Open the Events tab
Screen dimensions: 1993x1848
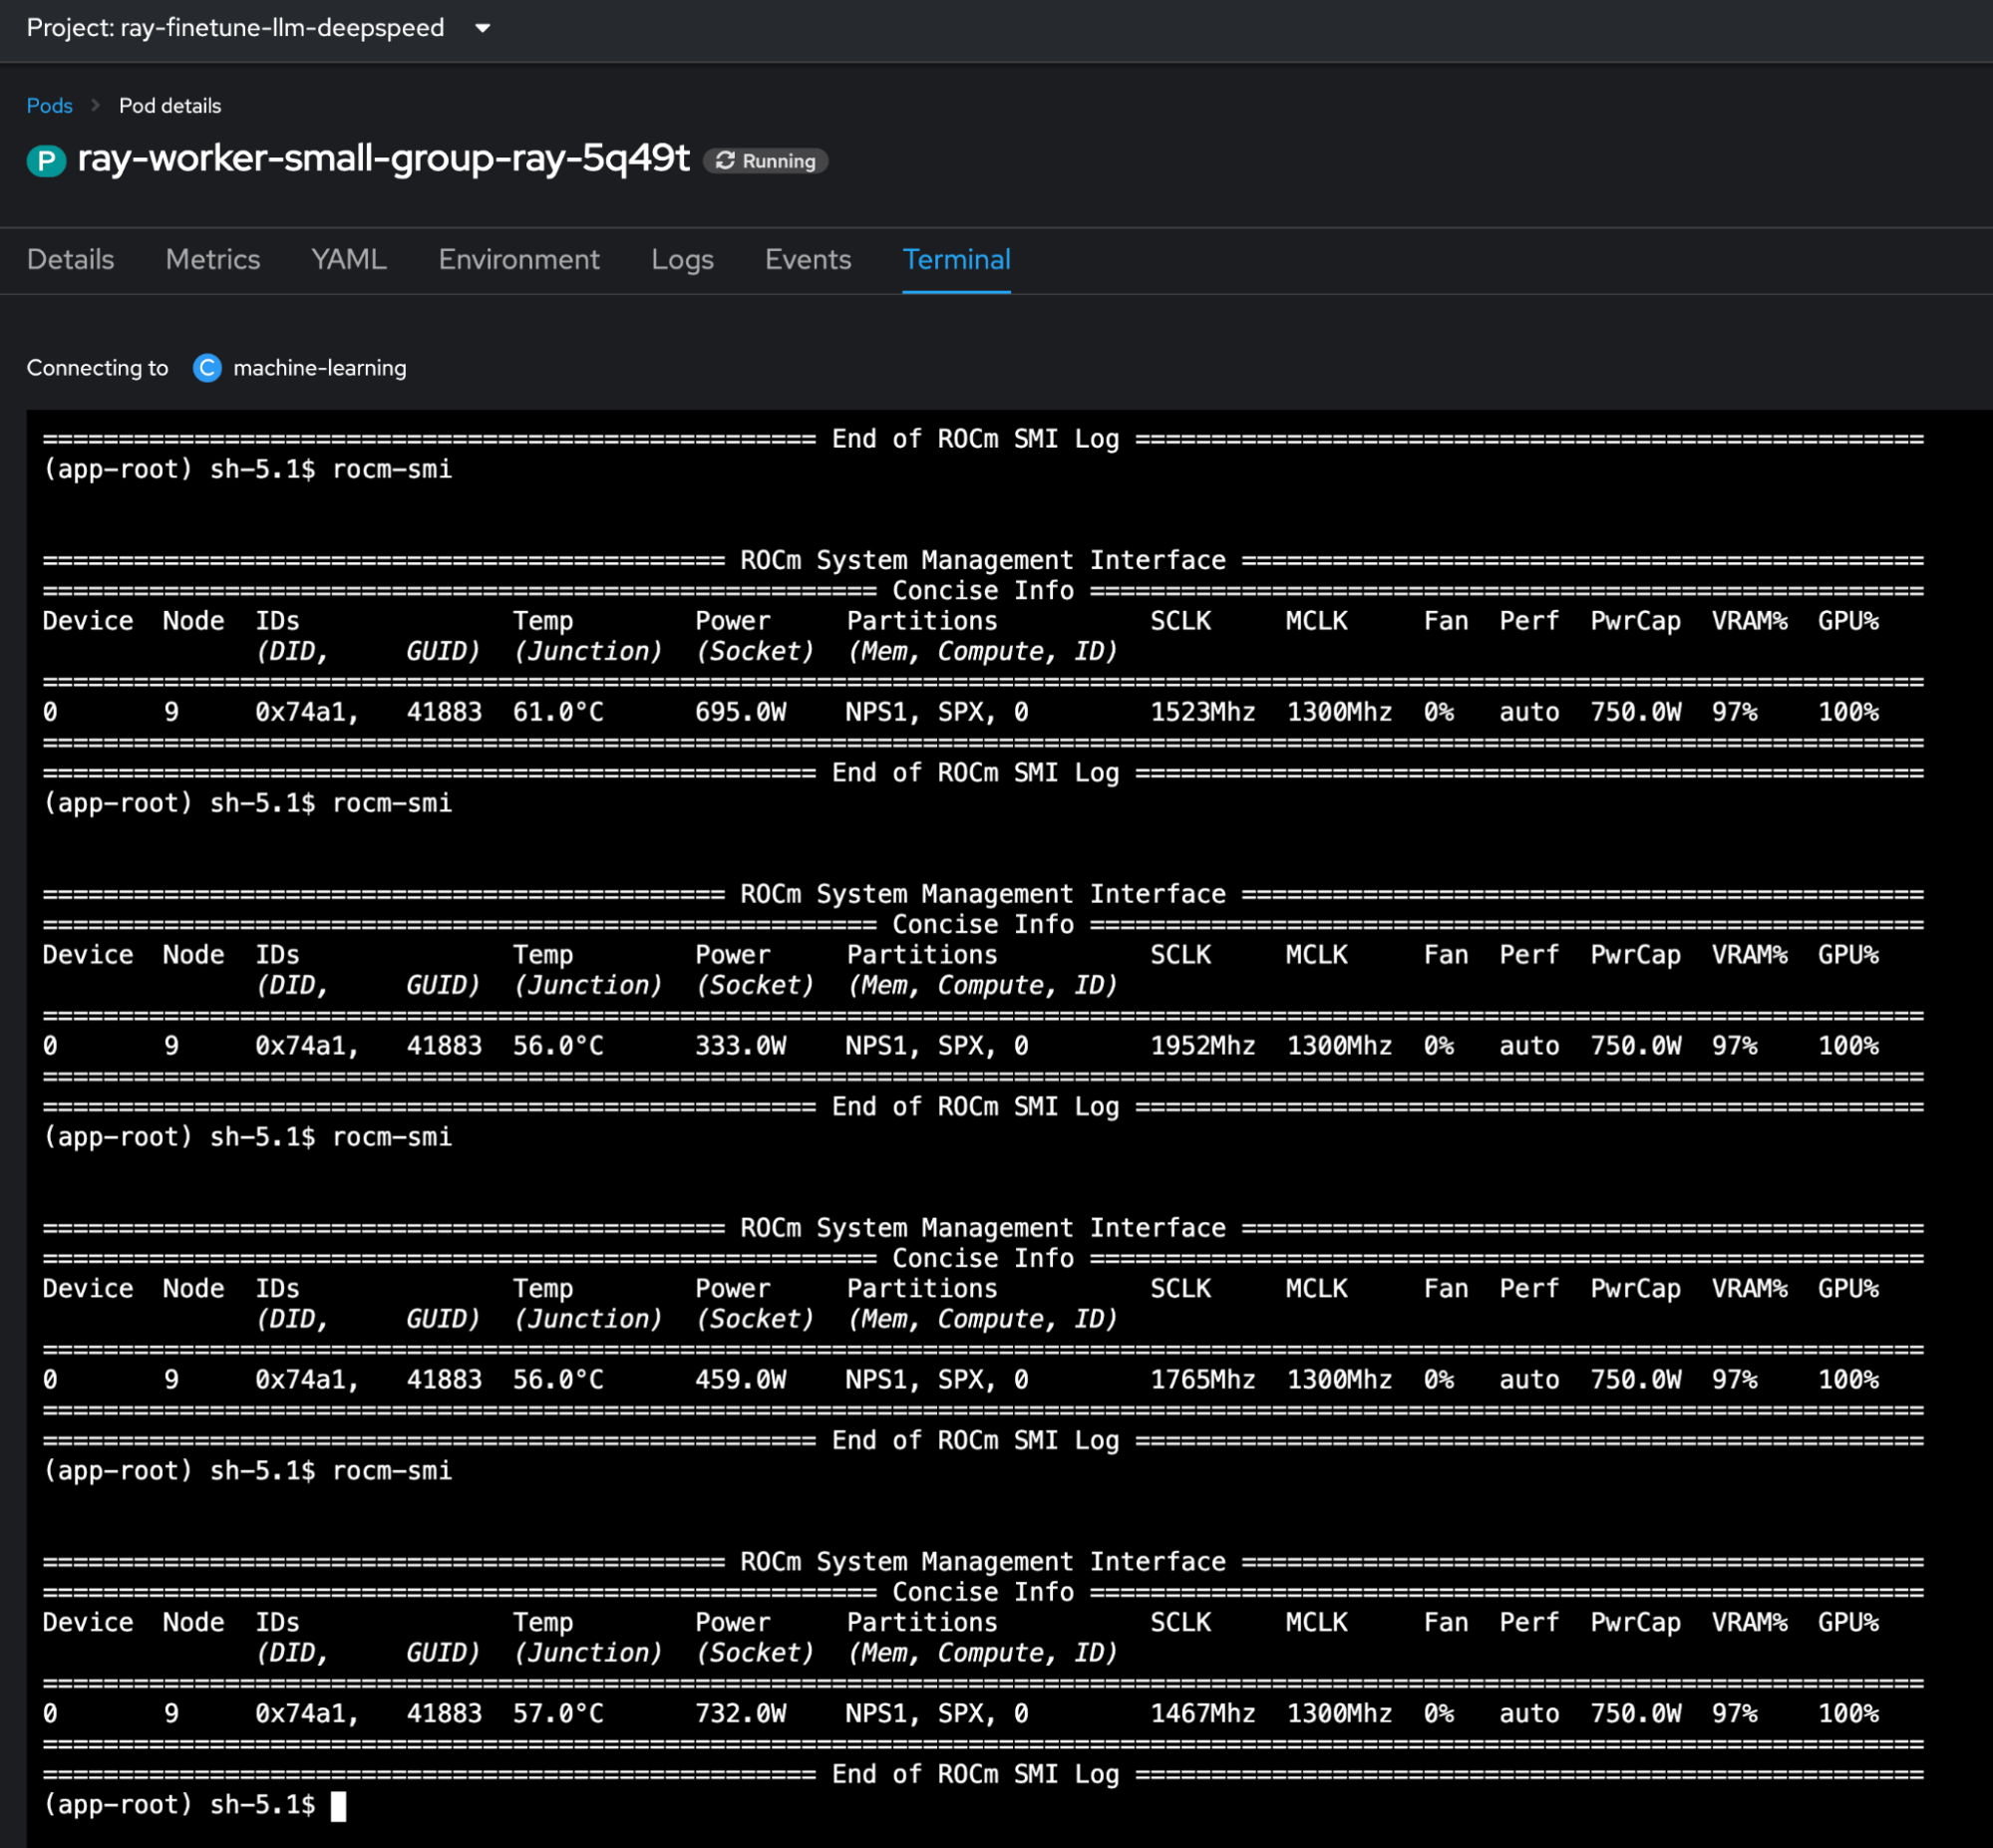click(808, 260)
